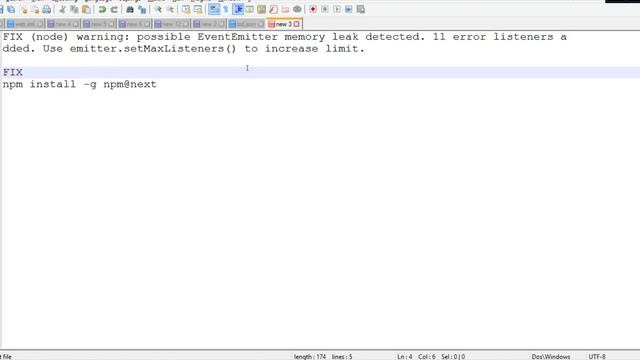The height and width of the screenshot is (360, 640).
Task: Toggle Show All Characters pilcrow icon
Action: click(x=226, y=9)
